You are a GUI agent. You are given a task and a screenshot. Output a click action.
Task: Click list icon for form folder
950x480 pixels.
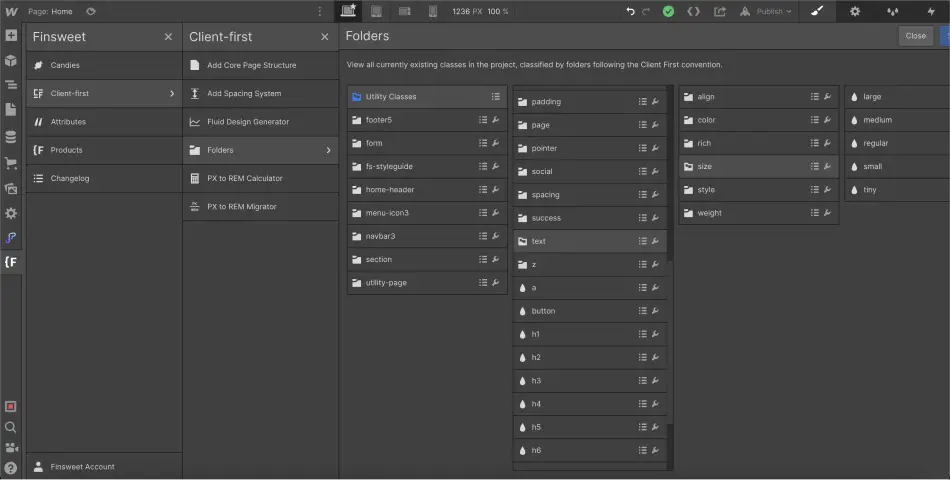[483, 143]
